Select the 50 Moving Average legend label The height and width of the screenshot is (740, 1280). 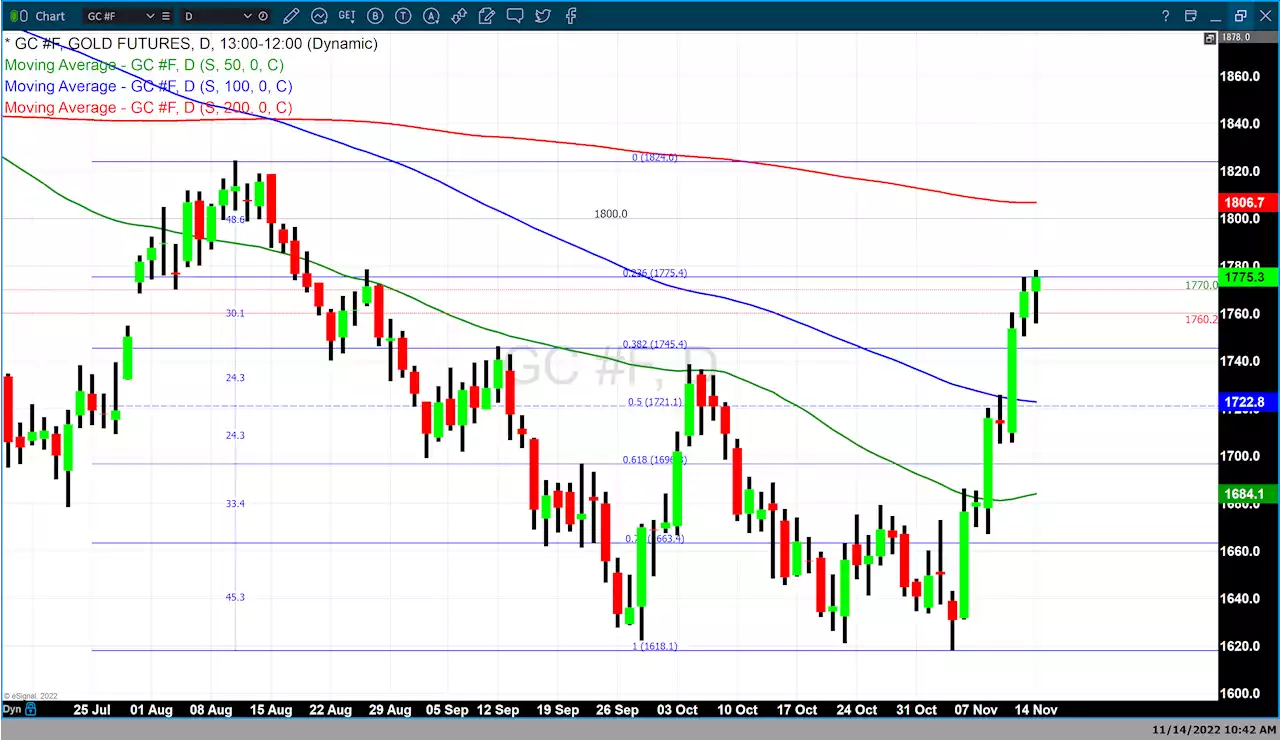click(x=144, y=65)
